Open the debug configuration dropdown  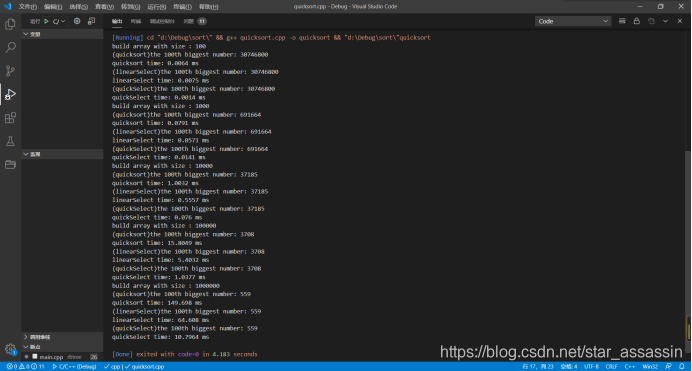click(x=59, y=21)
